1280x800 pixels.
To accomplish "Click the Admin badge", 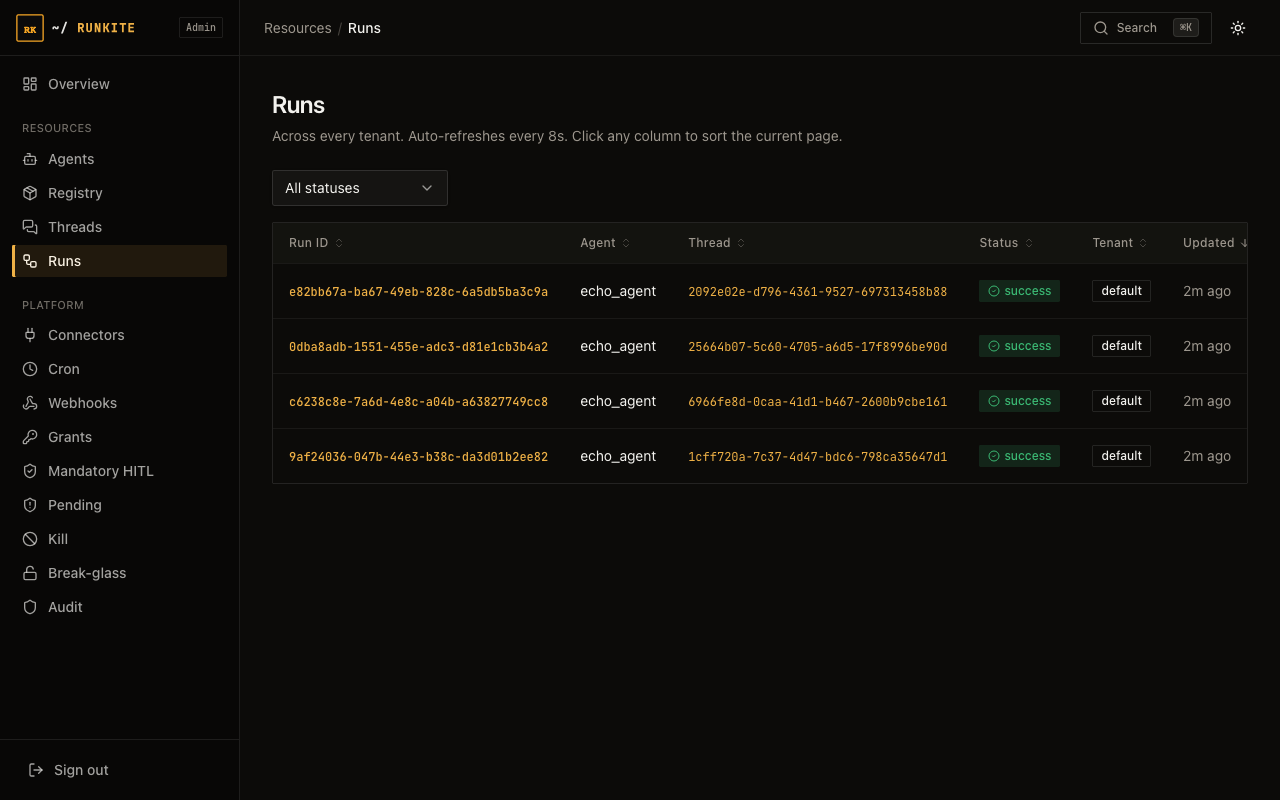I will click(x=201, y=28).
